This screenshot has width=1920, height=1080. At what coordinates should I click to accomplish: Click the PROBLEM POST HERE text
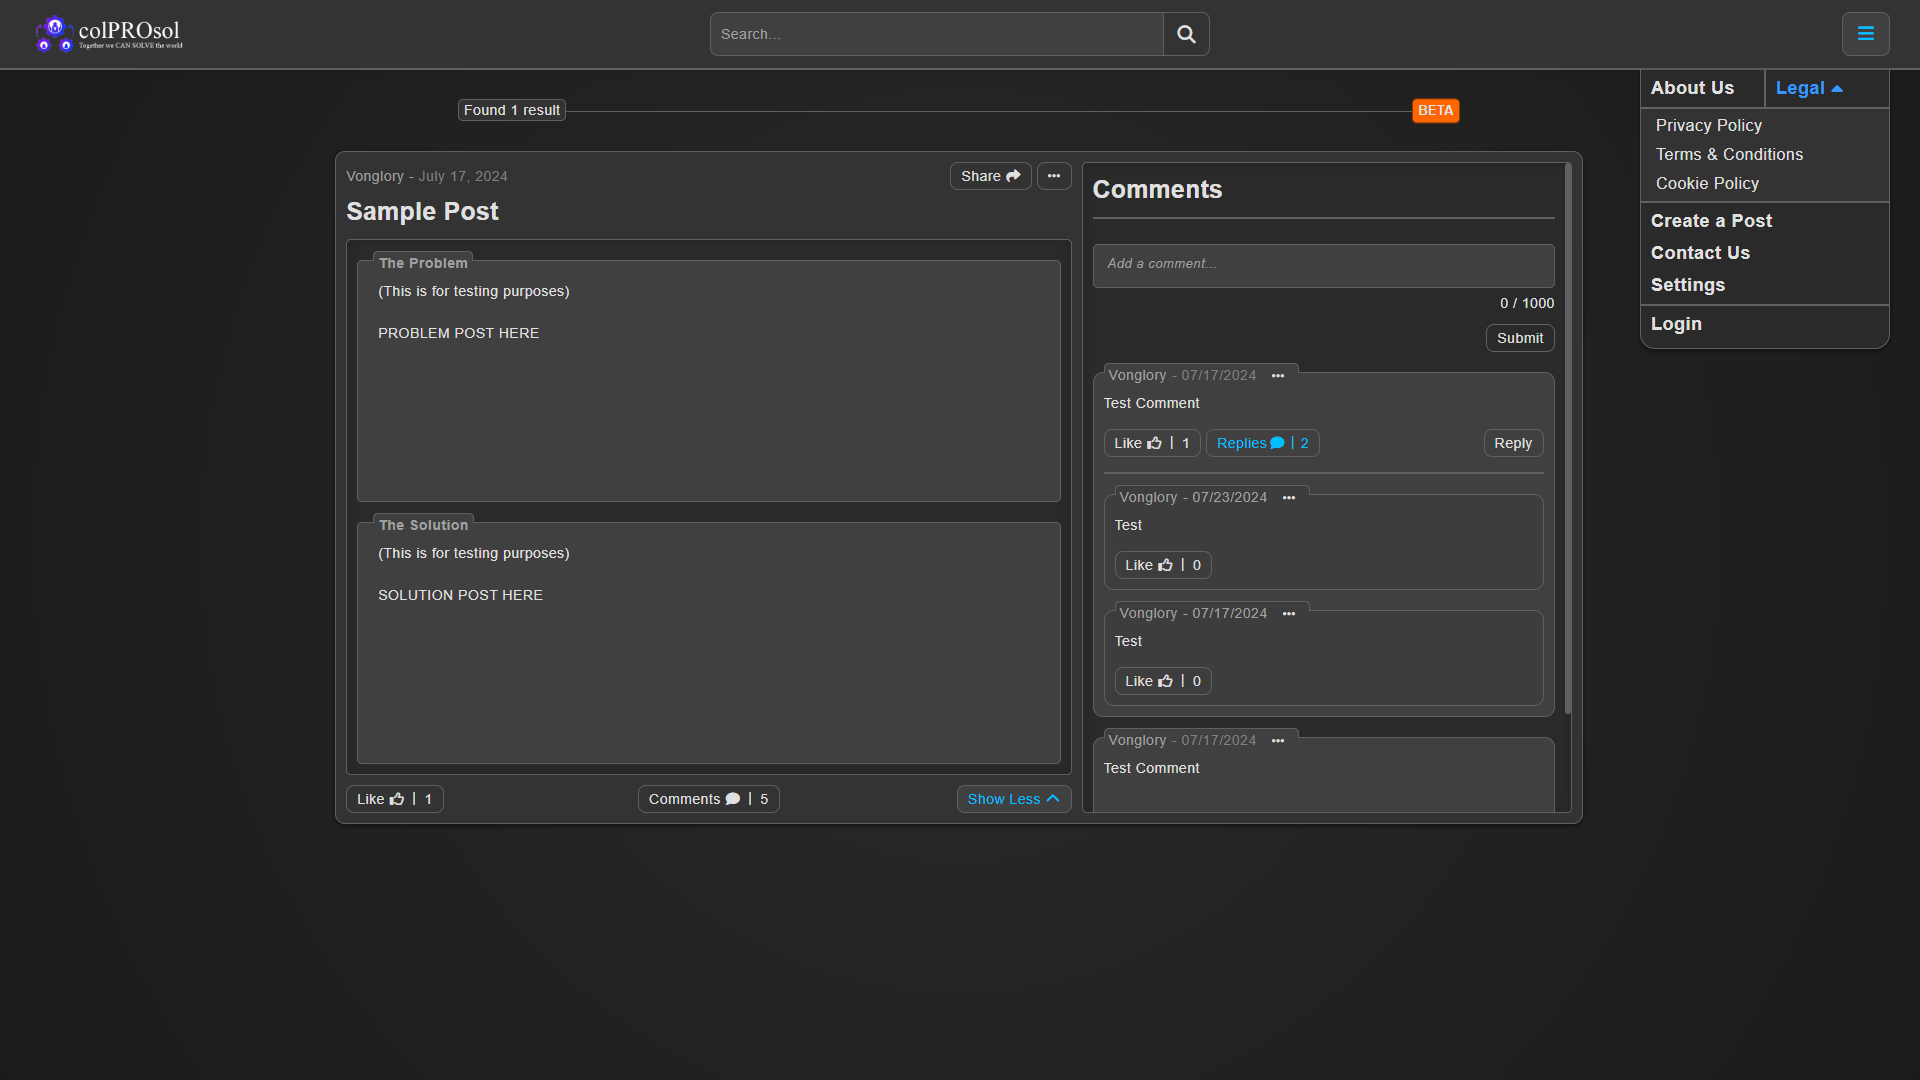tap(458, 333)
